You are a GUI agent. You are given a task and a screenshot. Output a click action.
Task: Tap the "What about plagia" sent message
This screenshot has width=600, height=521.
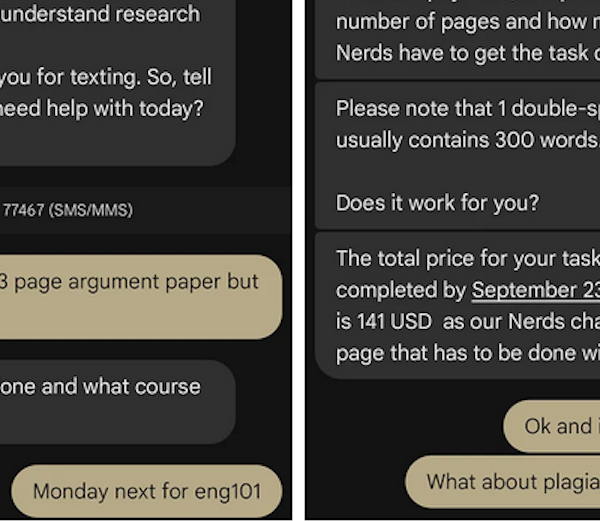click(x=512, y=481)
